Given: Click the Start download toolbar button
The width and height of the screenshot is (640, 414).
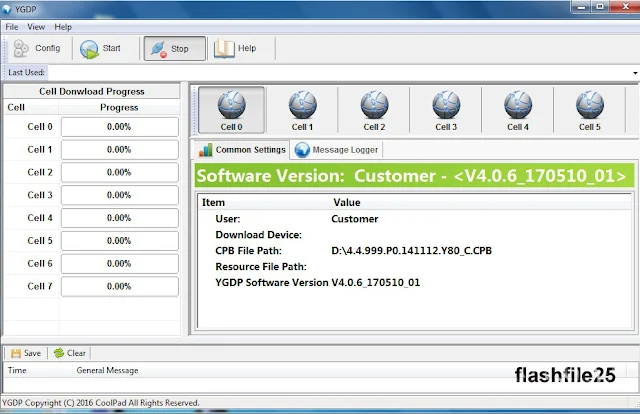Looking at the screenshot, I should pyautogui.click(x=100, y=49).
